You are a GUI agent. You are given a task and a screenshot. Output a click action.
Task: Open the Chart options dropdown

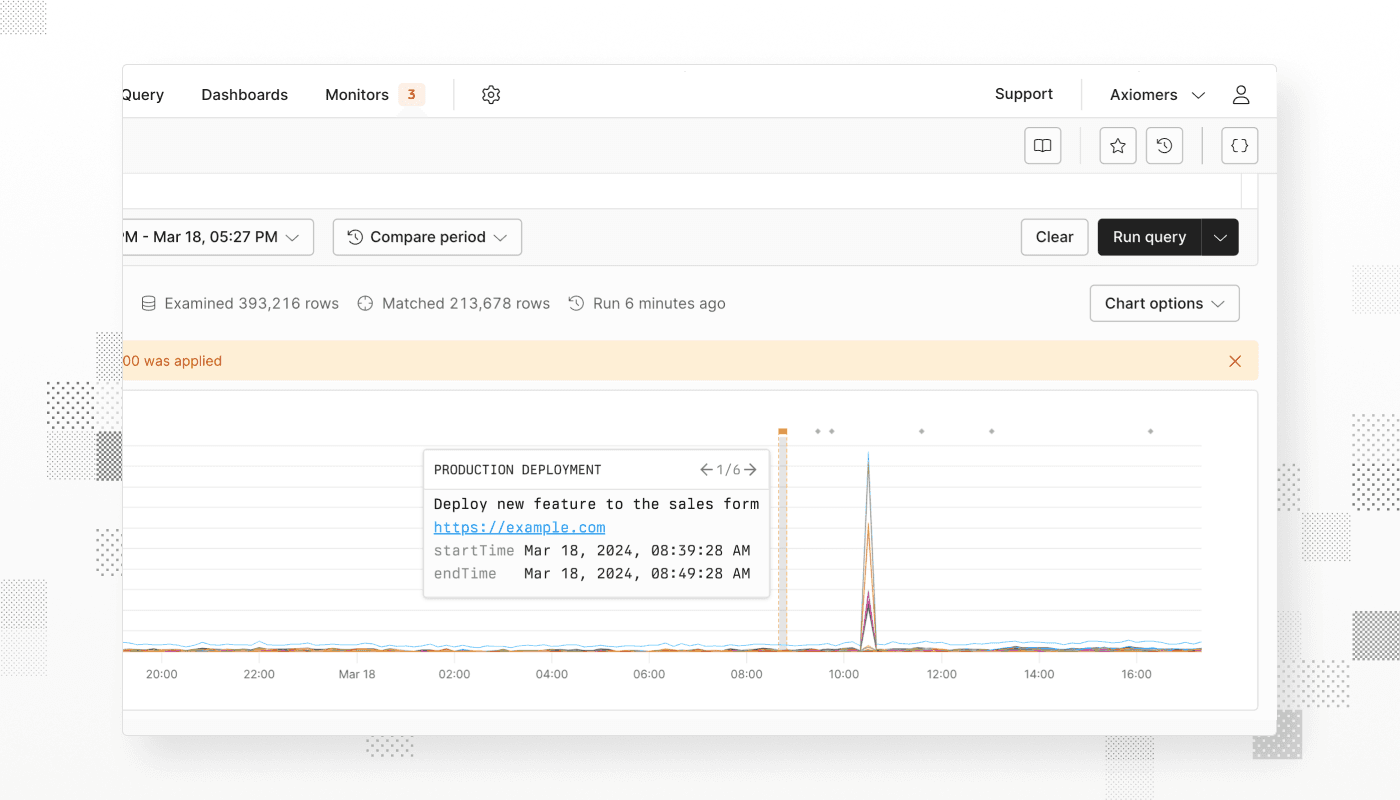coord(1164,304)
